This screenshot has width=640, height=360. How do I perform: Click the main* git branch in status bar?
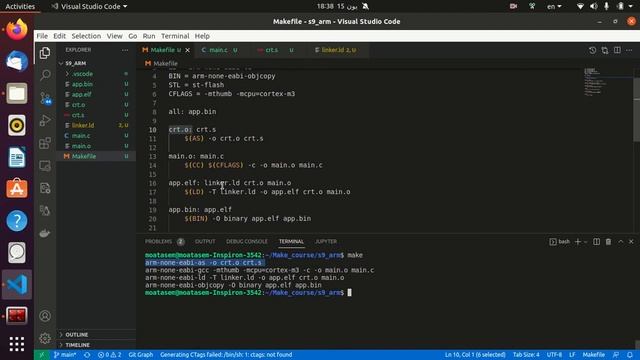point(65,355)
